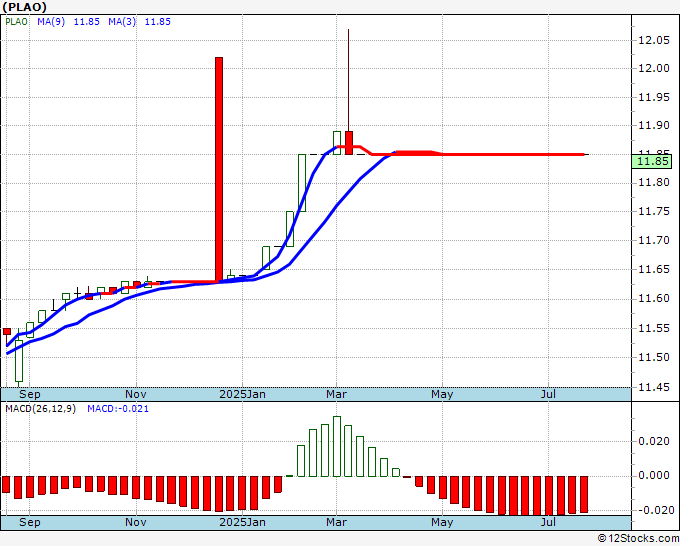The image size is (680, 546).
Task: Click May on the price chart date axis
Action: tap(442, 394)
